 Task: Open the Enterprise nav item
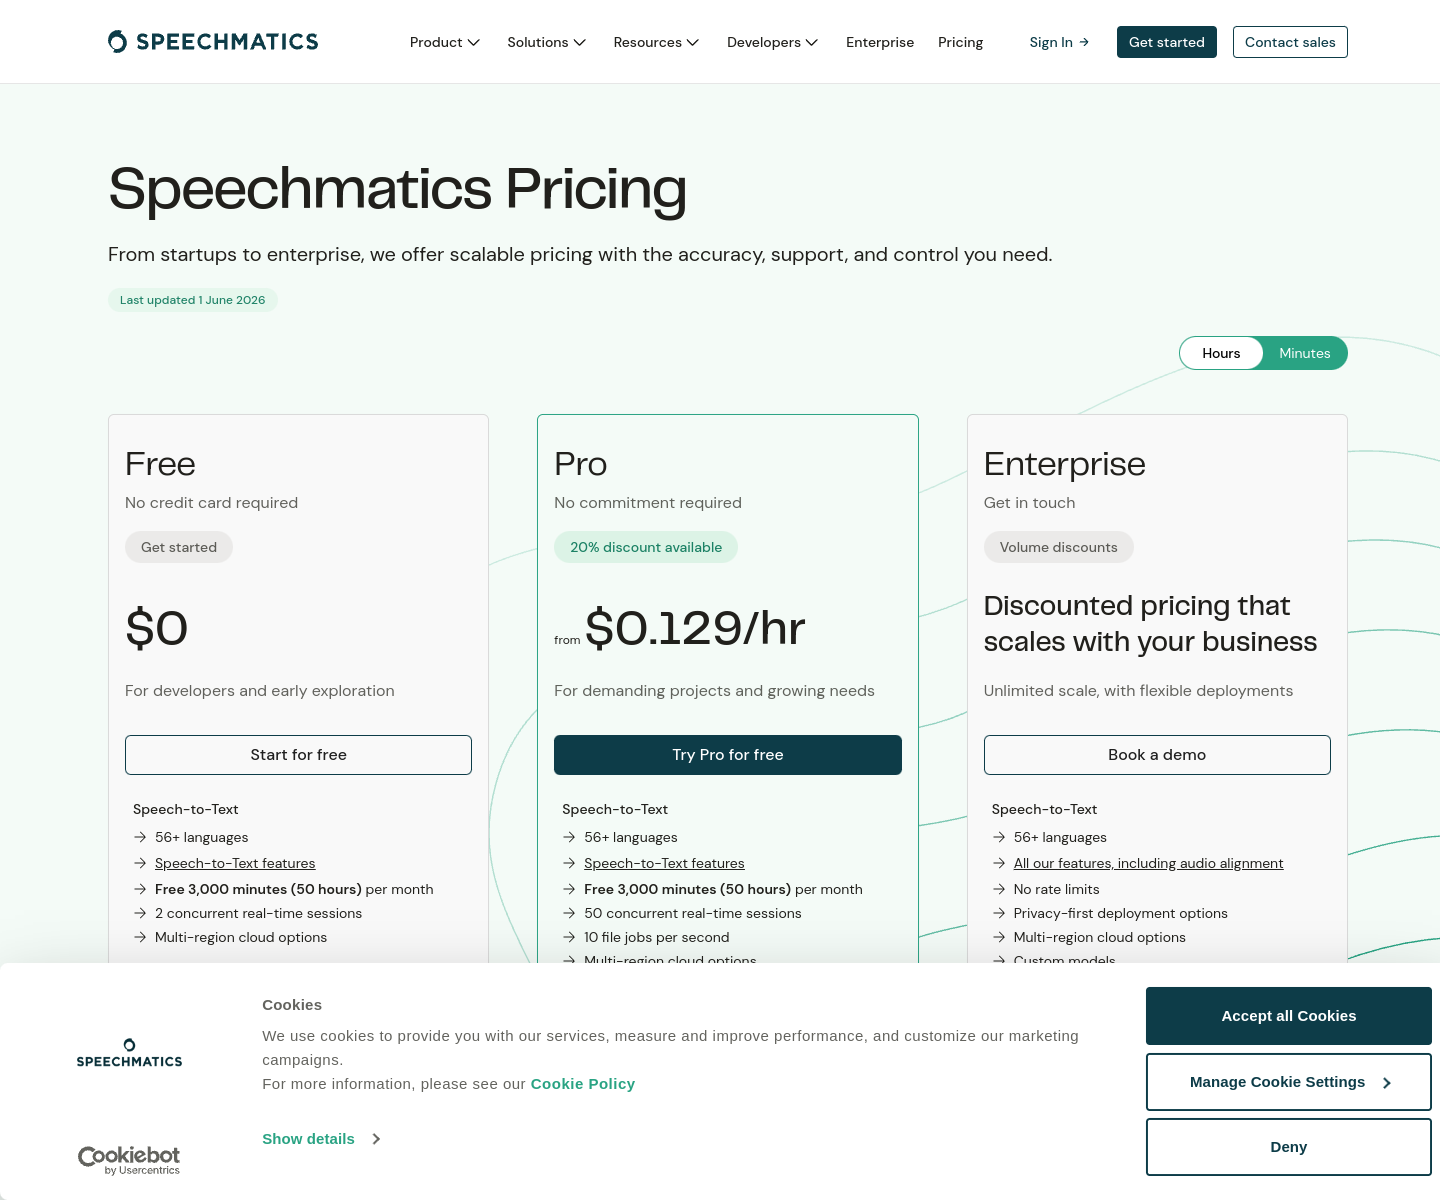(x=880, y=42)
